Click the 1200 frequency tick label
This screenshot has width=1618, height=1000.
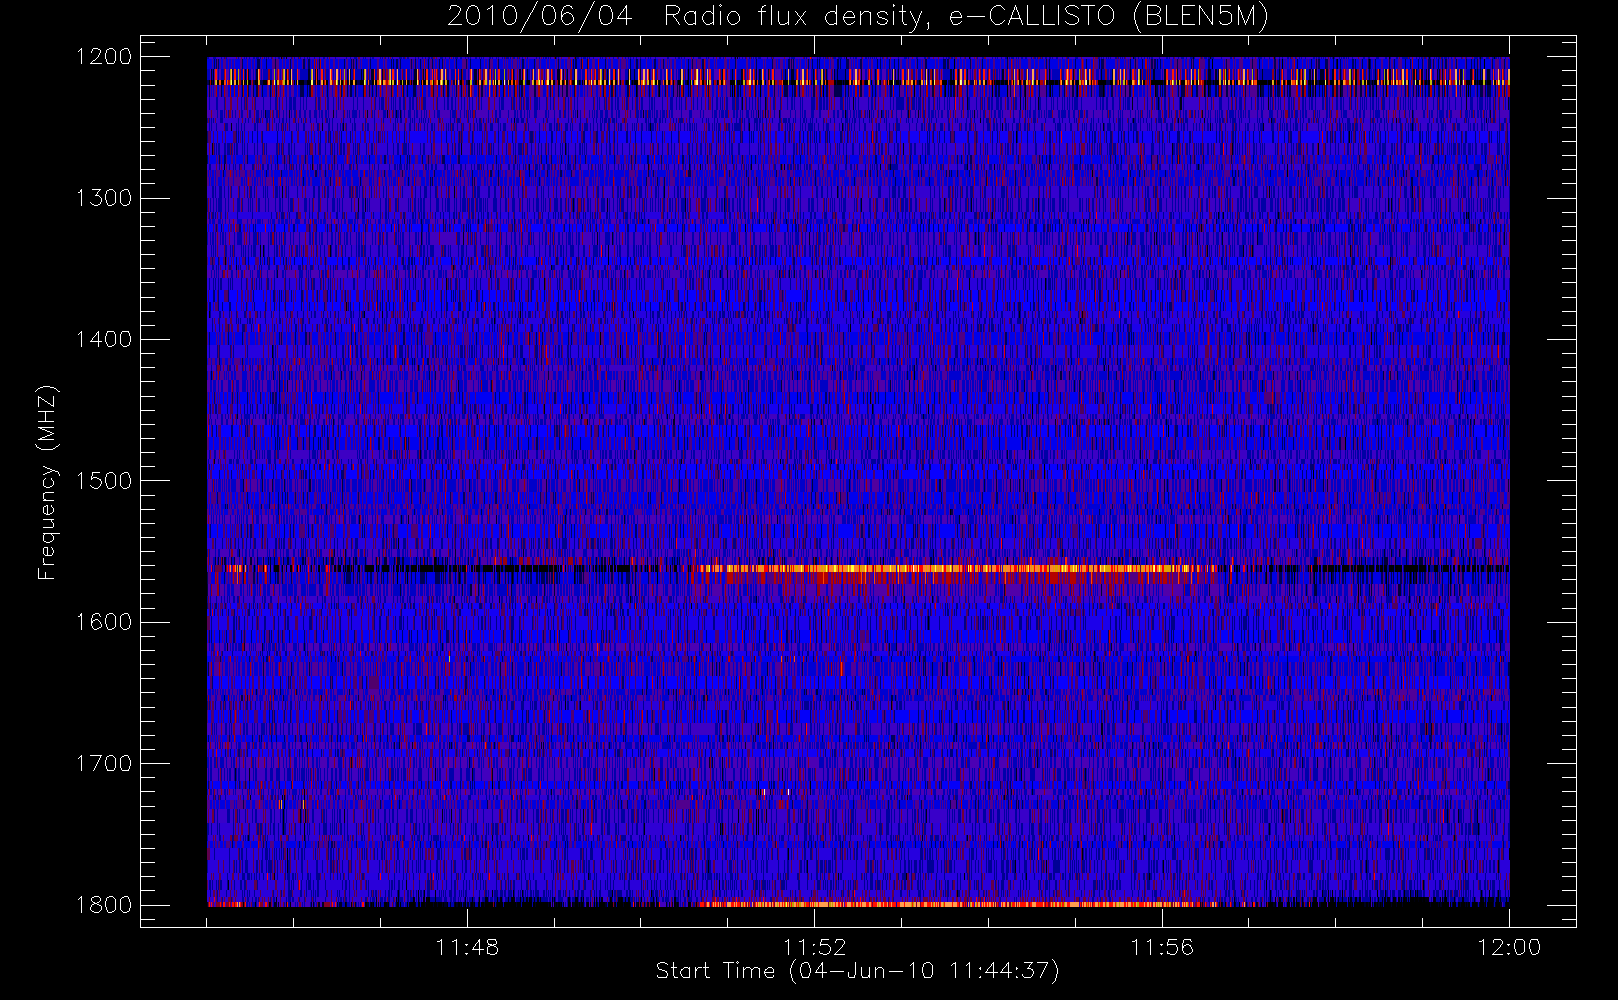pos(104,57)
